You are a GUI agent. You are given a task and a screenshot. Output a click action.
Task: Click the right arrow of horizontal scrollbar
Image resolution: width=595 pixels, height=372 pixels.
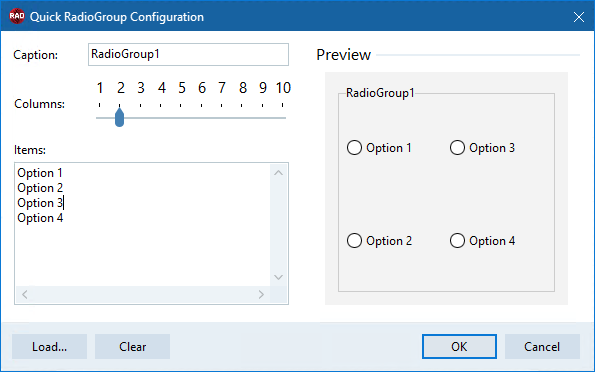coord(261,295)
